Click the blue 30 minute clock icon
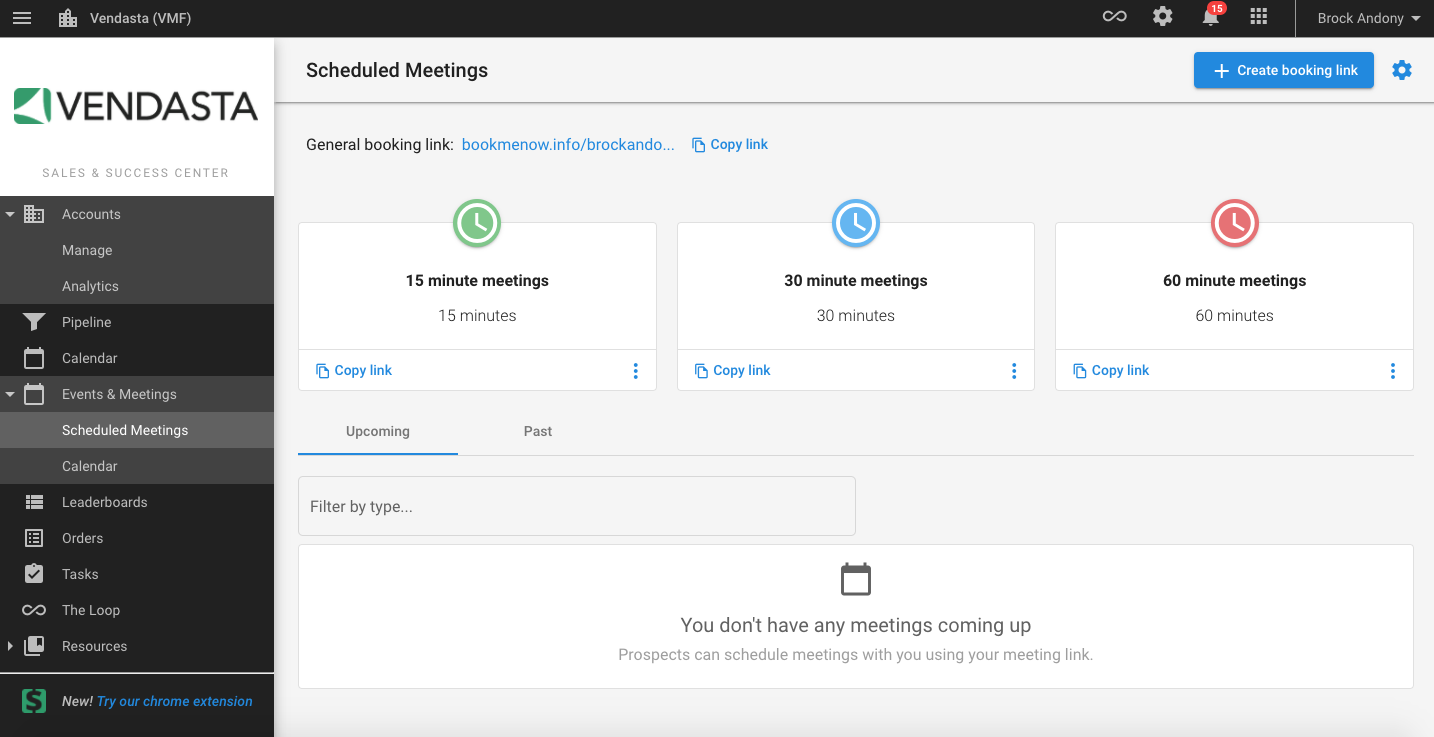The height and width of the screenshot is (737, 1434). pyautogui.click(x=856, y=223)
